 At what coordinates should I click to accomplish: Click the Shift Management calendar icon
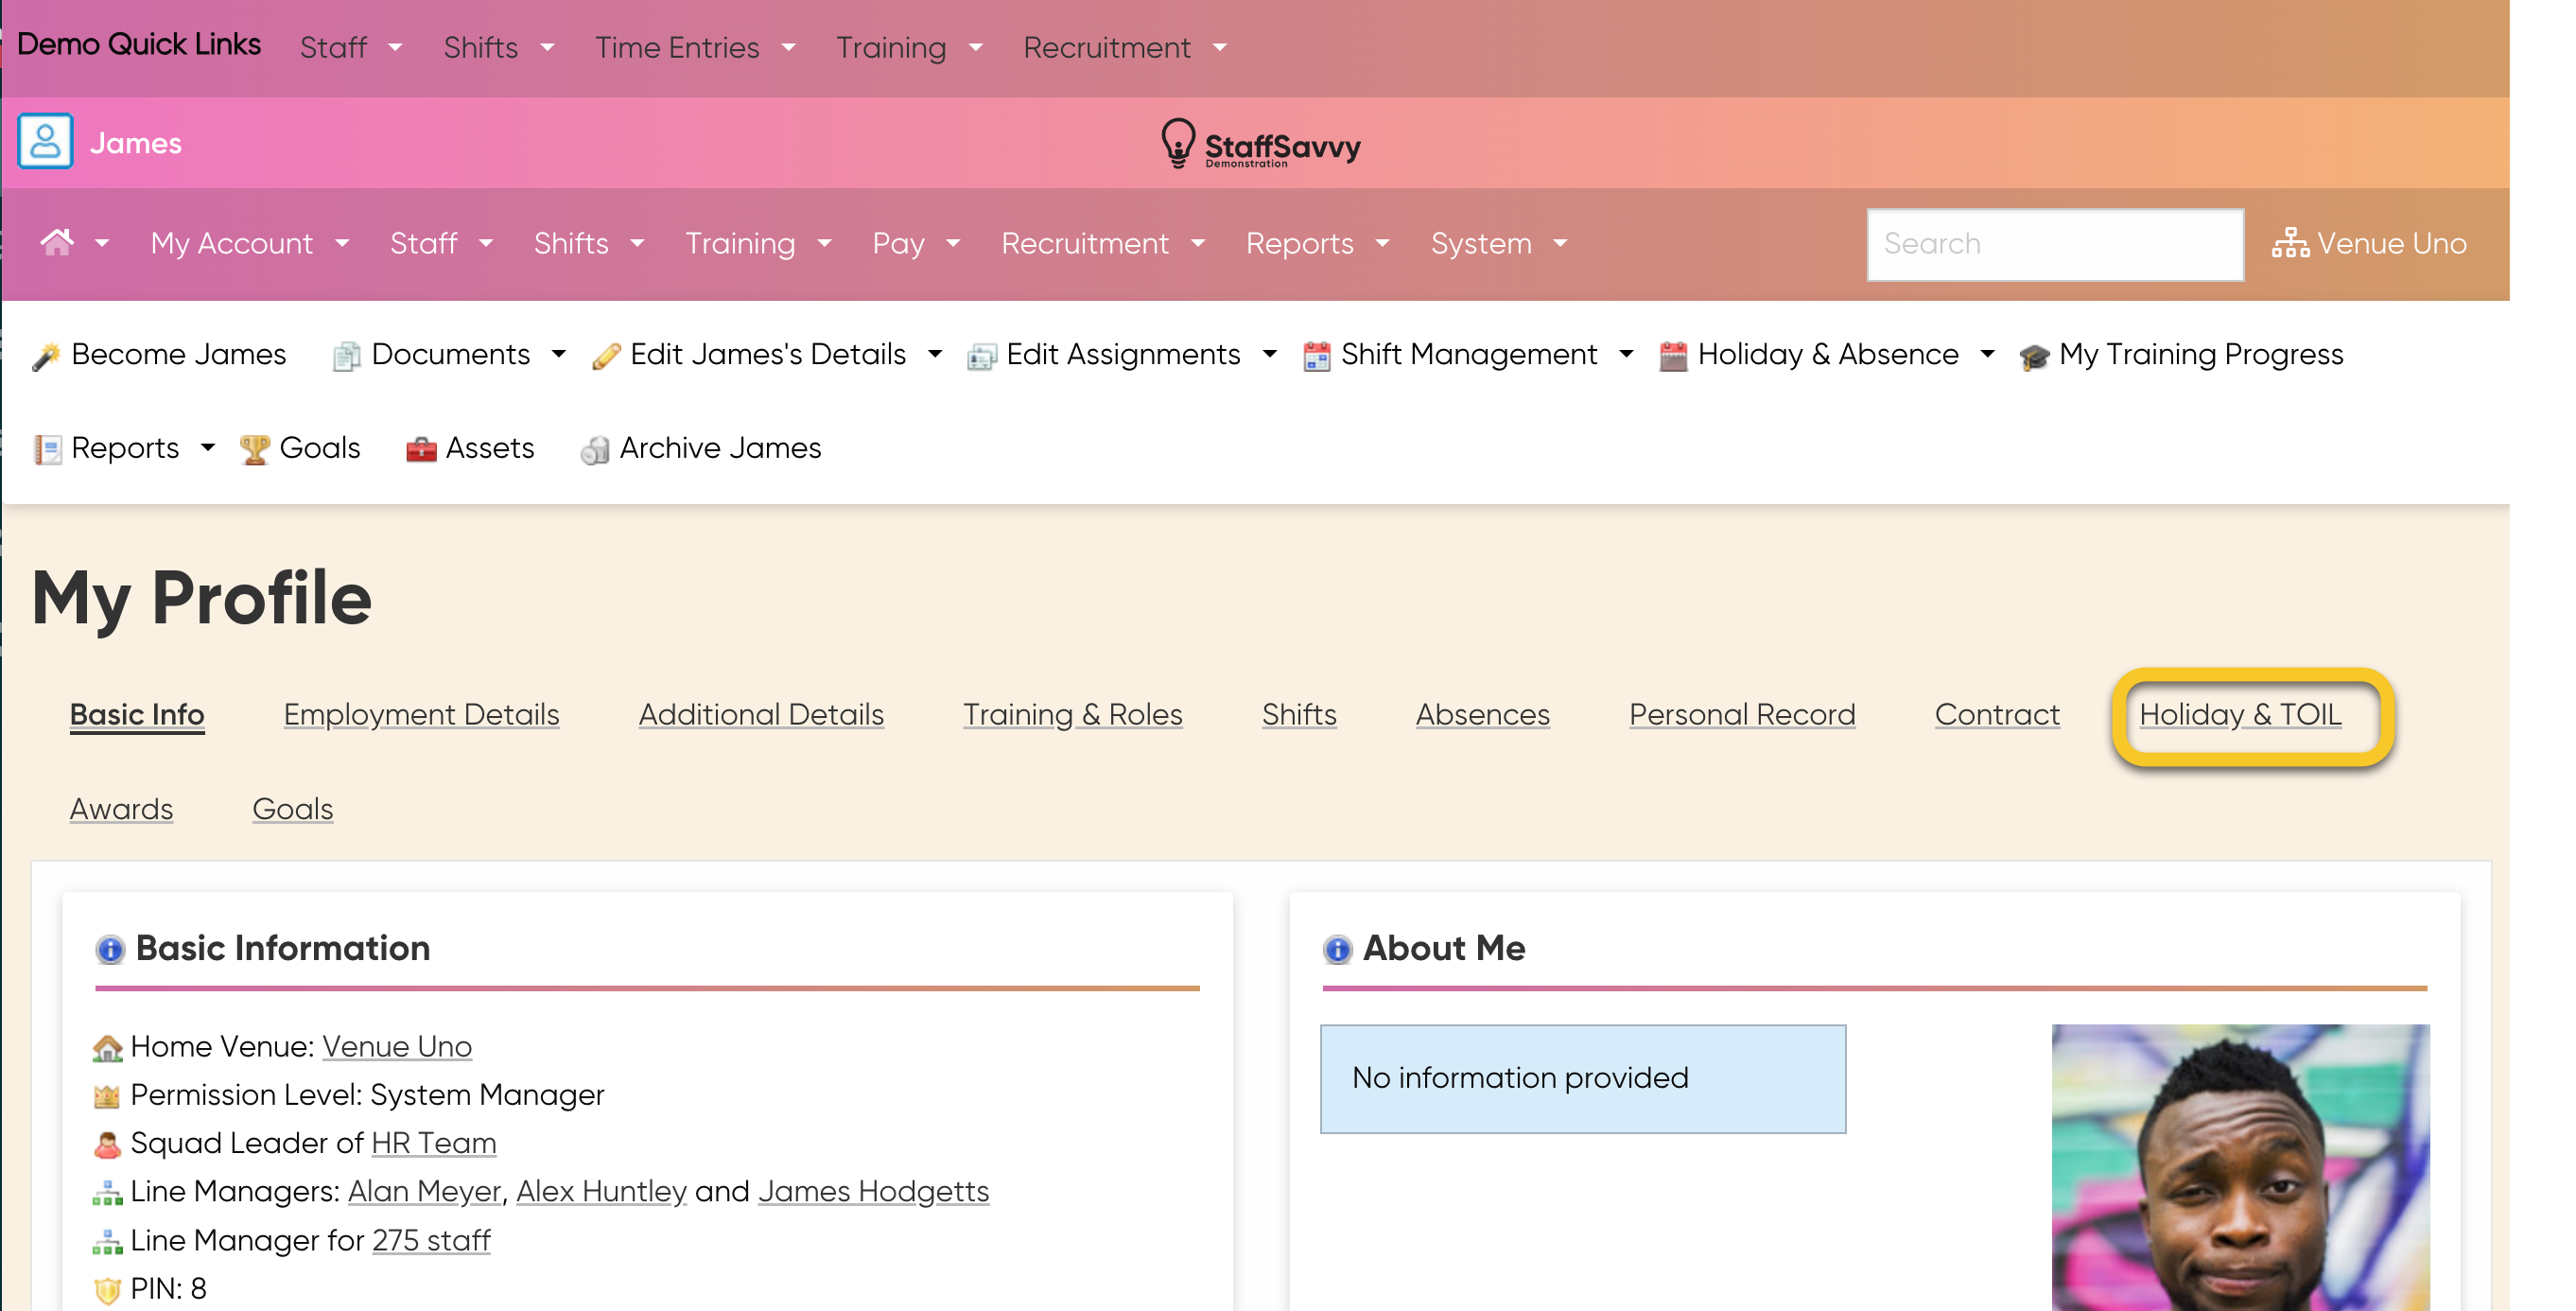coord(1316,356)
